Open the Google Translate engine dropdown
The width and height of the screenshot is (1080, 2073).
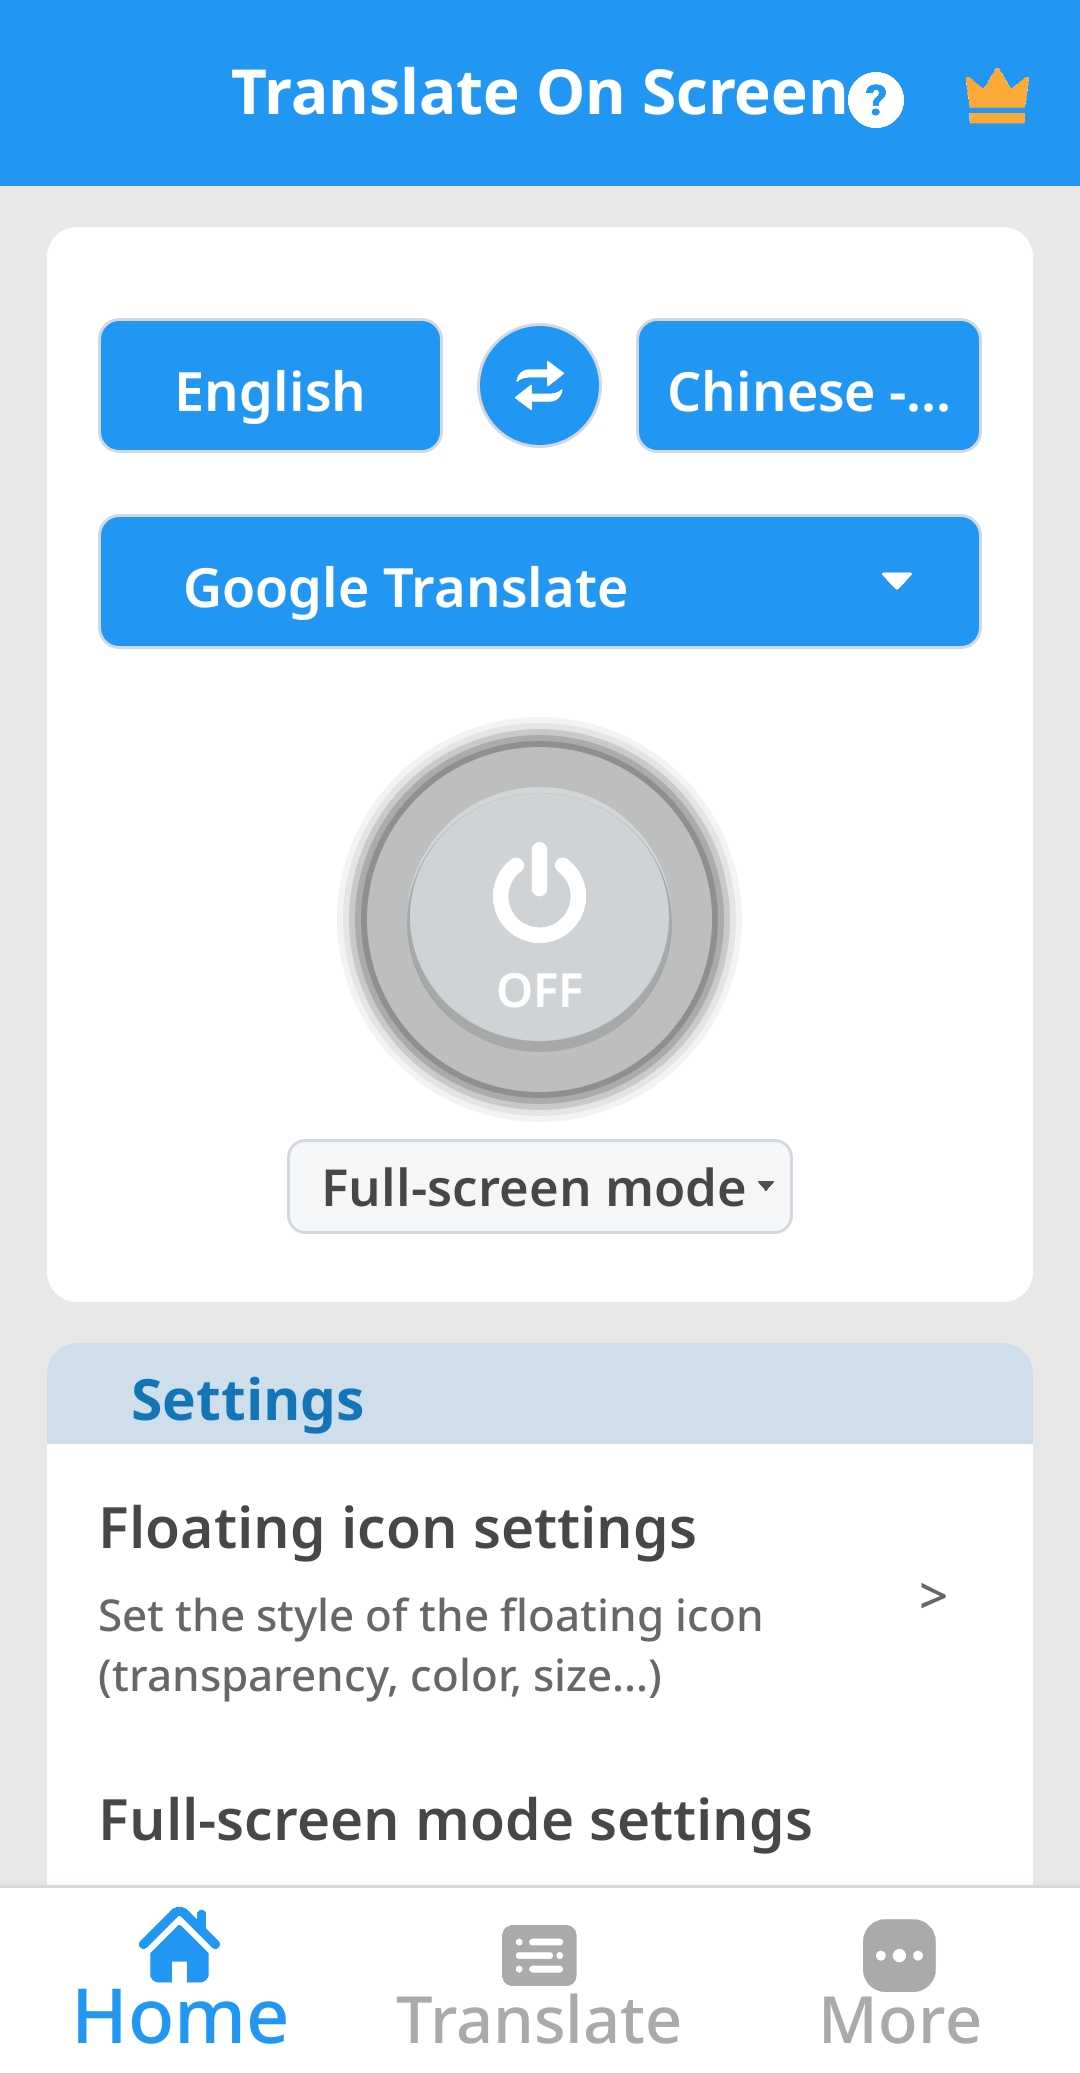539,582
